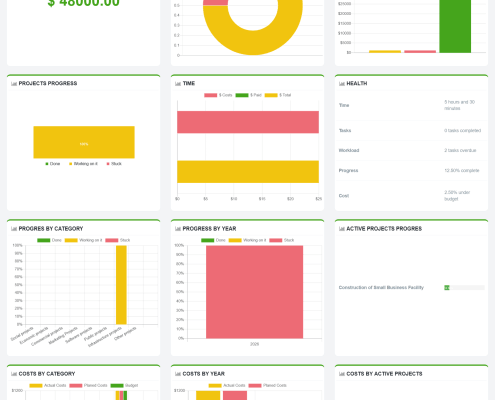Click the tall green bar in top-right chart
Image resolution: width=495 pixels, height=400 pixels.
[455, 26]
